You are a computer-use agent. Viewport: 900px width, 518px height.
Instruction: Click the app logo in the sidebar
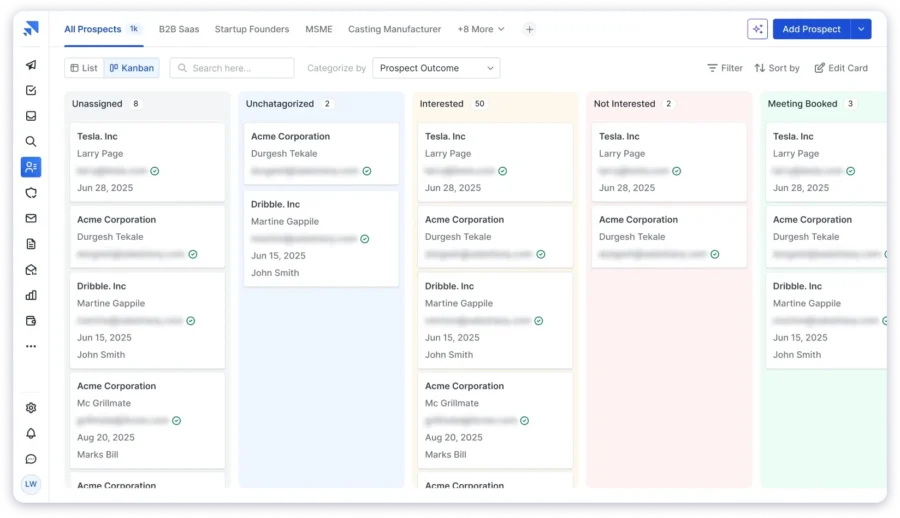31,28
